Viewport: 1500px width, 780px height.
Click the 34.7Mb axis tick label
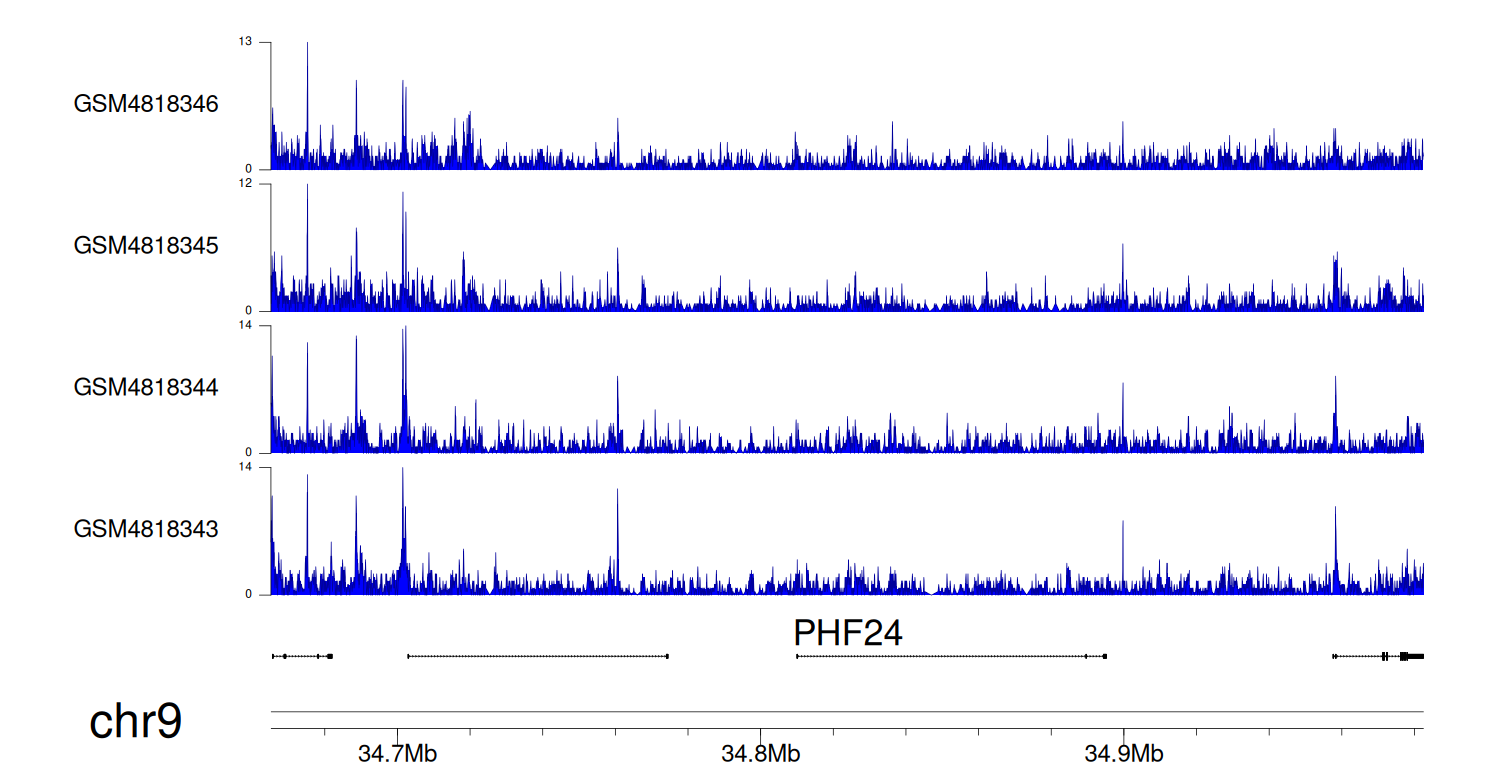point(397,753)
